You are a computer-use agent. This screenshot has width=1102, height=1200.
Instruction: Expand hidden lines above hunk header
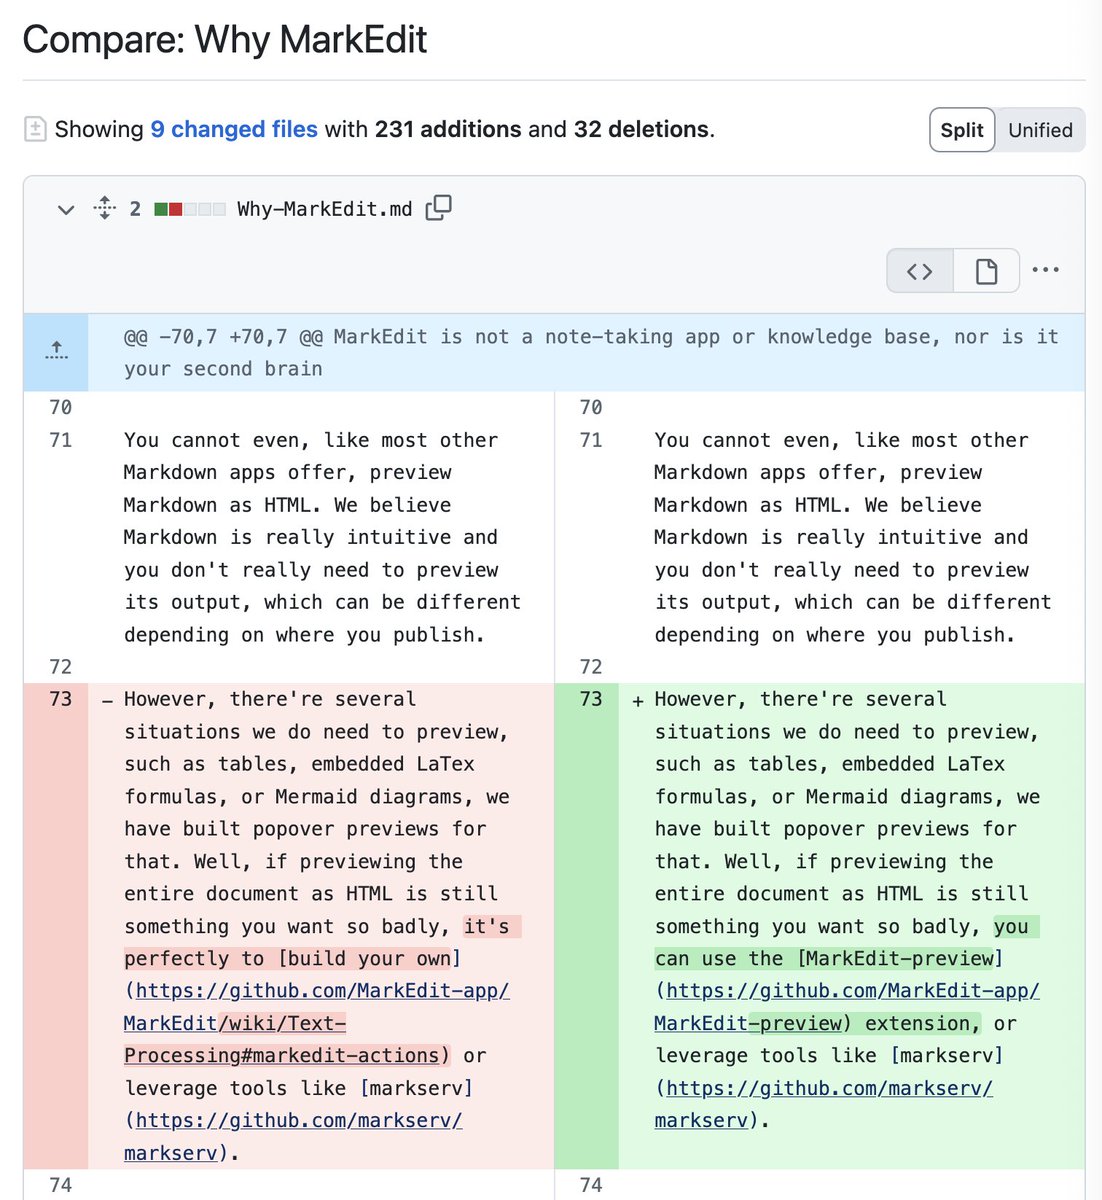point(56,352)
